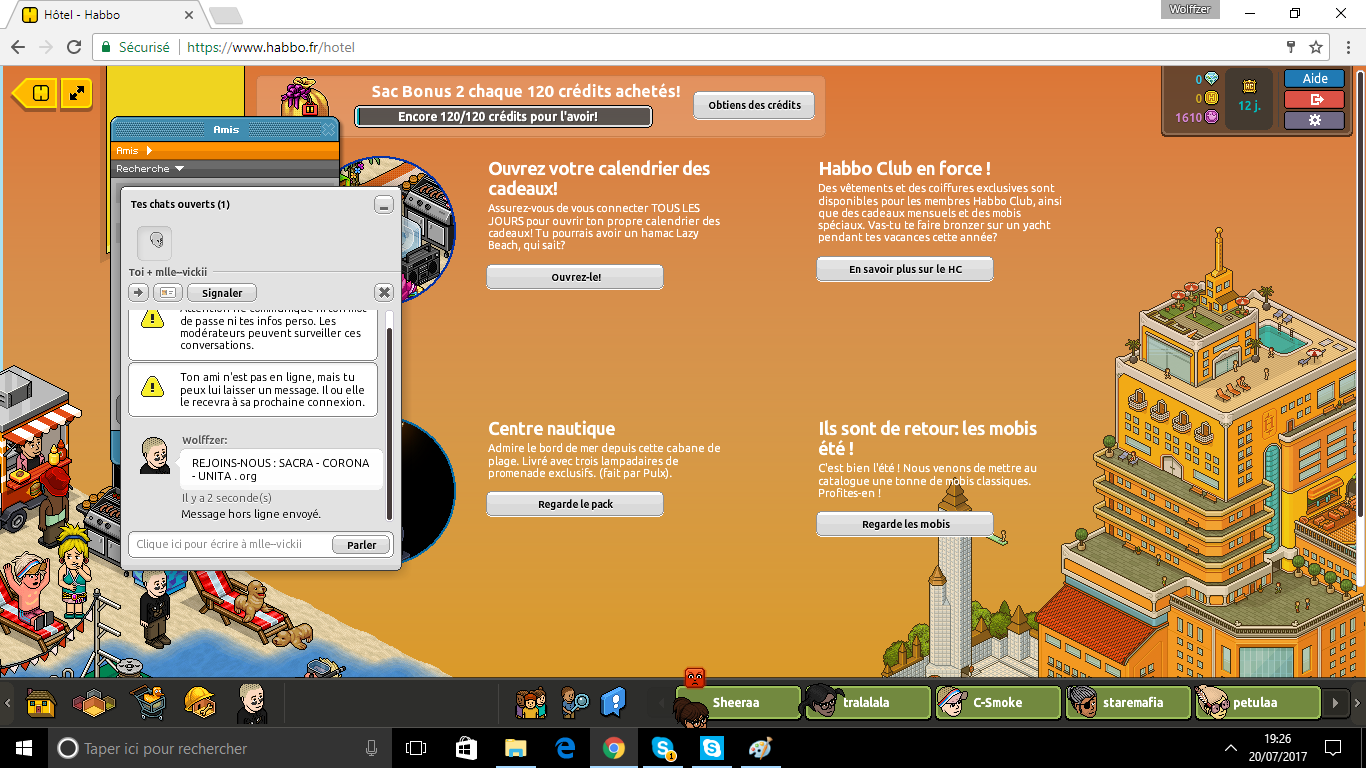1366x768 pixels.
Task: Click the address bar URL
Action: point(270,47)
